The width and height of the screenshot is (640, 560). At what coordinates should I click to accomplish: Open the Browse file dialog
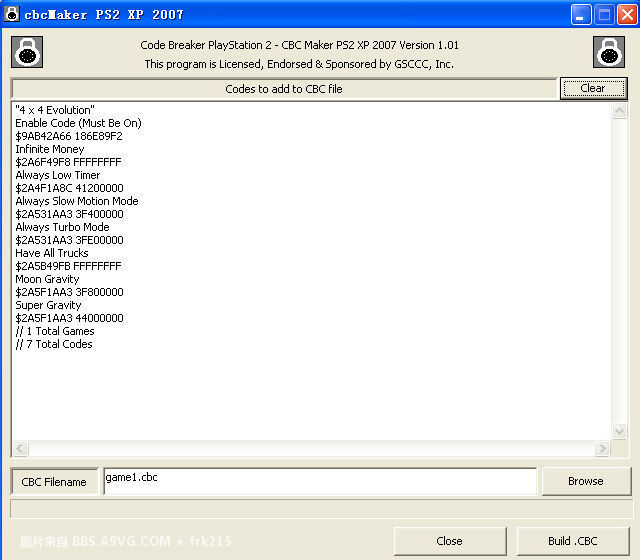(586, 481)
